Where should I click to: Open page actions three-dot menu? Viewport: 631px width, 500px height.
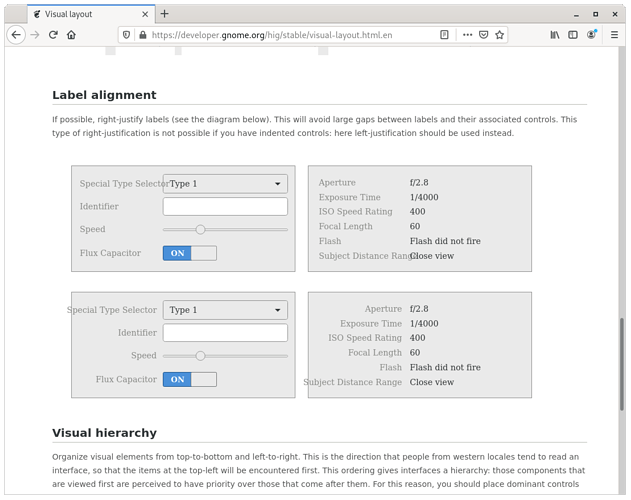pos(467,34)
